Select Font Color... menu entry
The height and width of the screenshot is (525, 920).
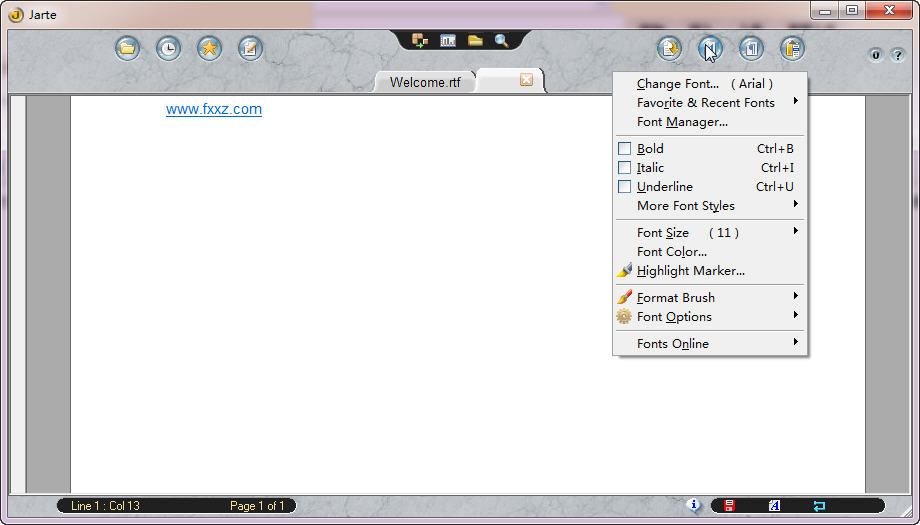pos(710,252)
